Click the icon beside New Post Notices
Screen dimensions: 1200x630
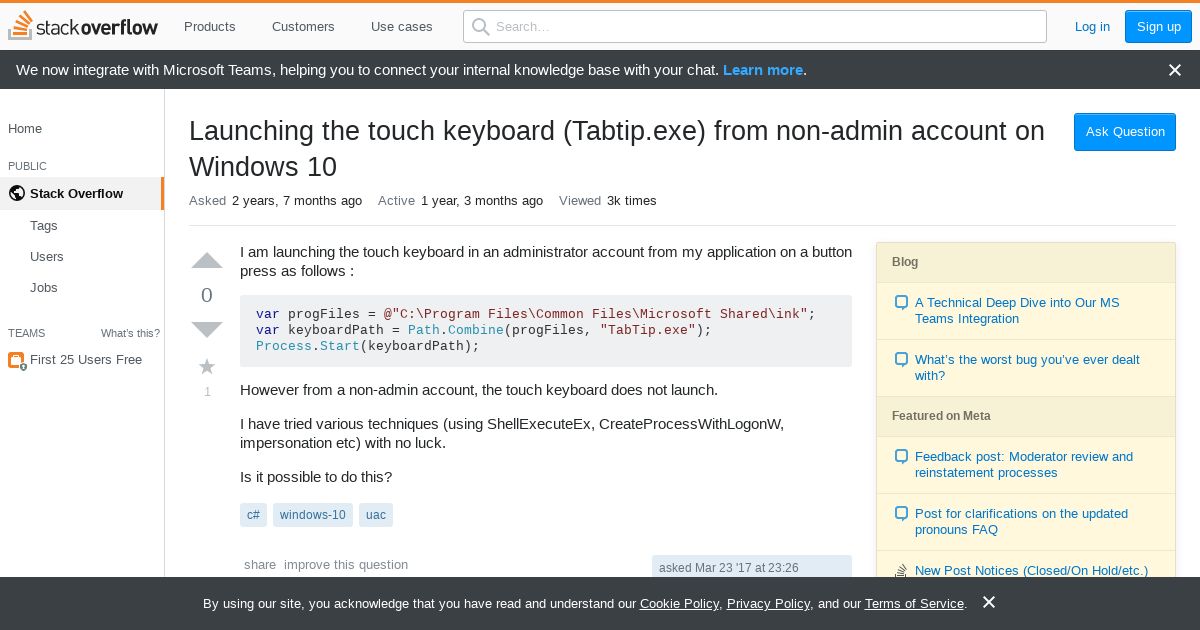pyautogui.click(x=901, y=571)
